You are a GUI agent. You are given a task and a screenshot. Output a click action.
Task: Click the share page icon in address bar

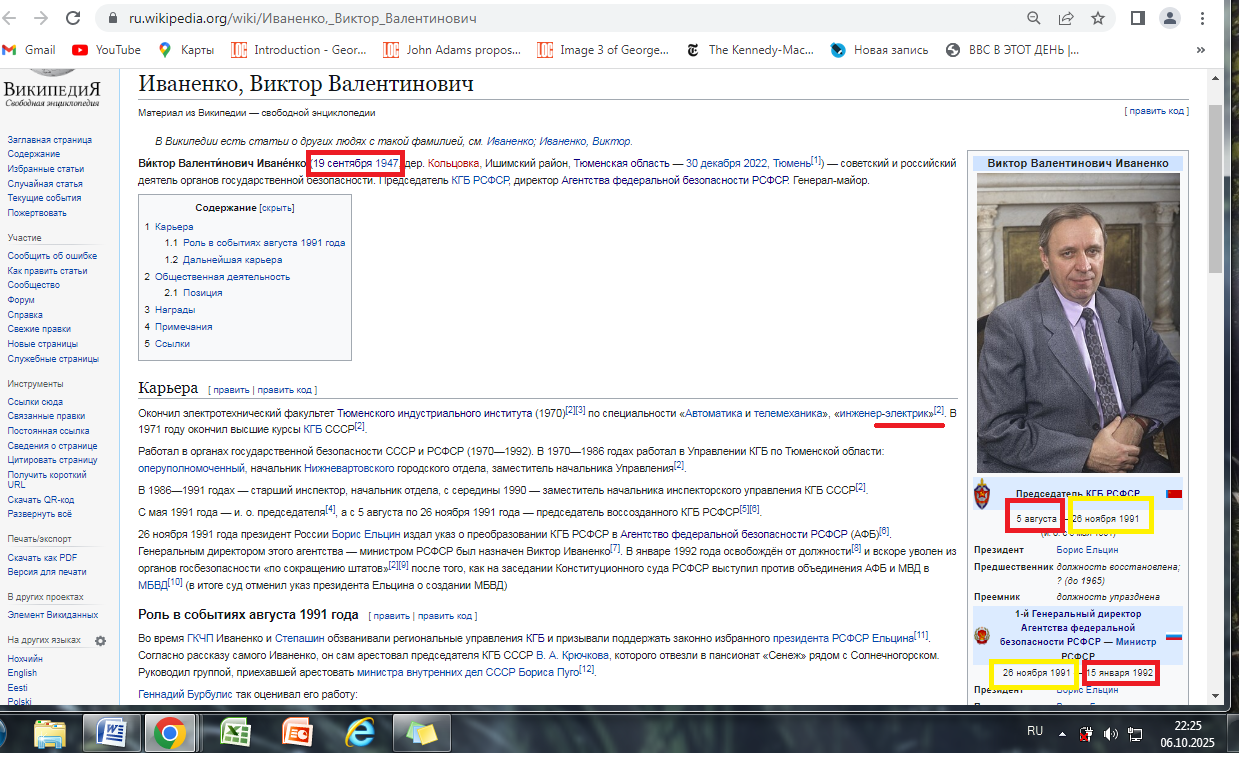pos(1066,18)
